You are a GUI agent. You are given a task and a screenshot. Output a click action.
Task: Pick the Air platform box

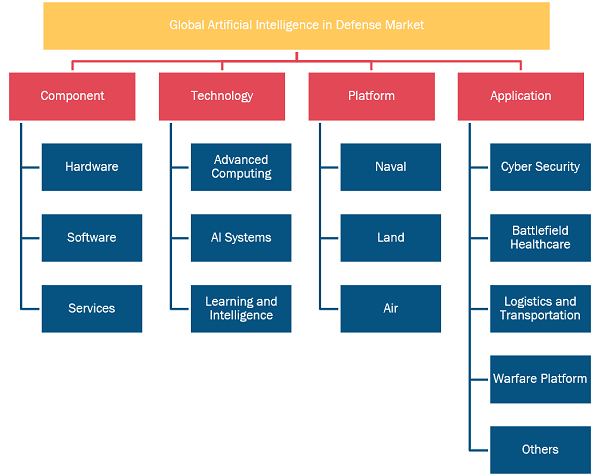point(391,309)
